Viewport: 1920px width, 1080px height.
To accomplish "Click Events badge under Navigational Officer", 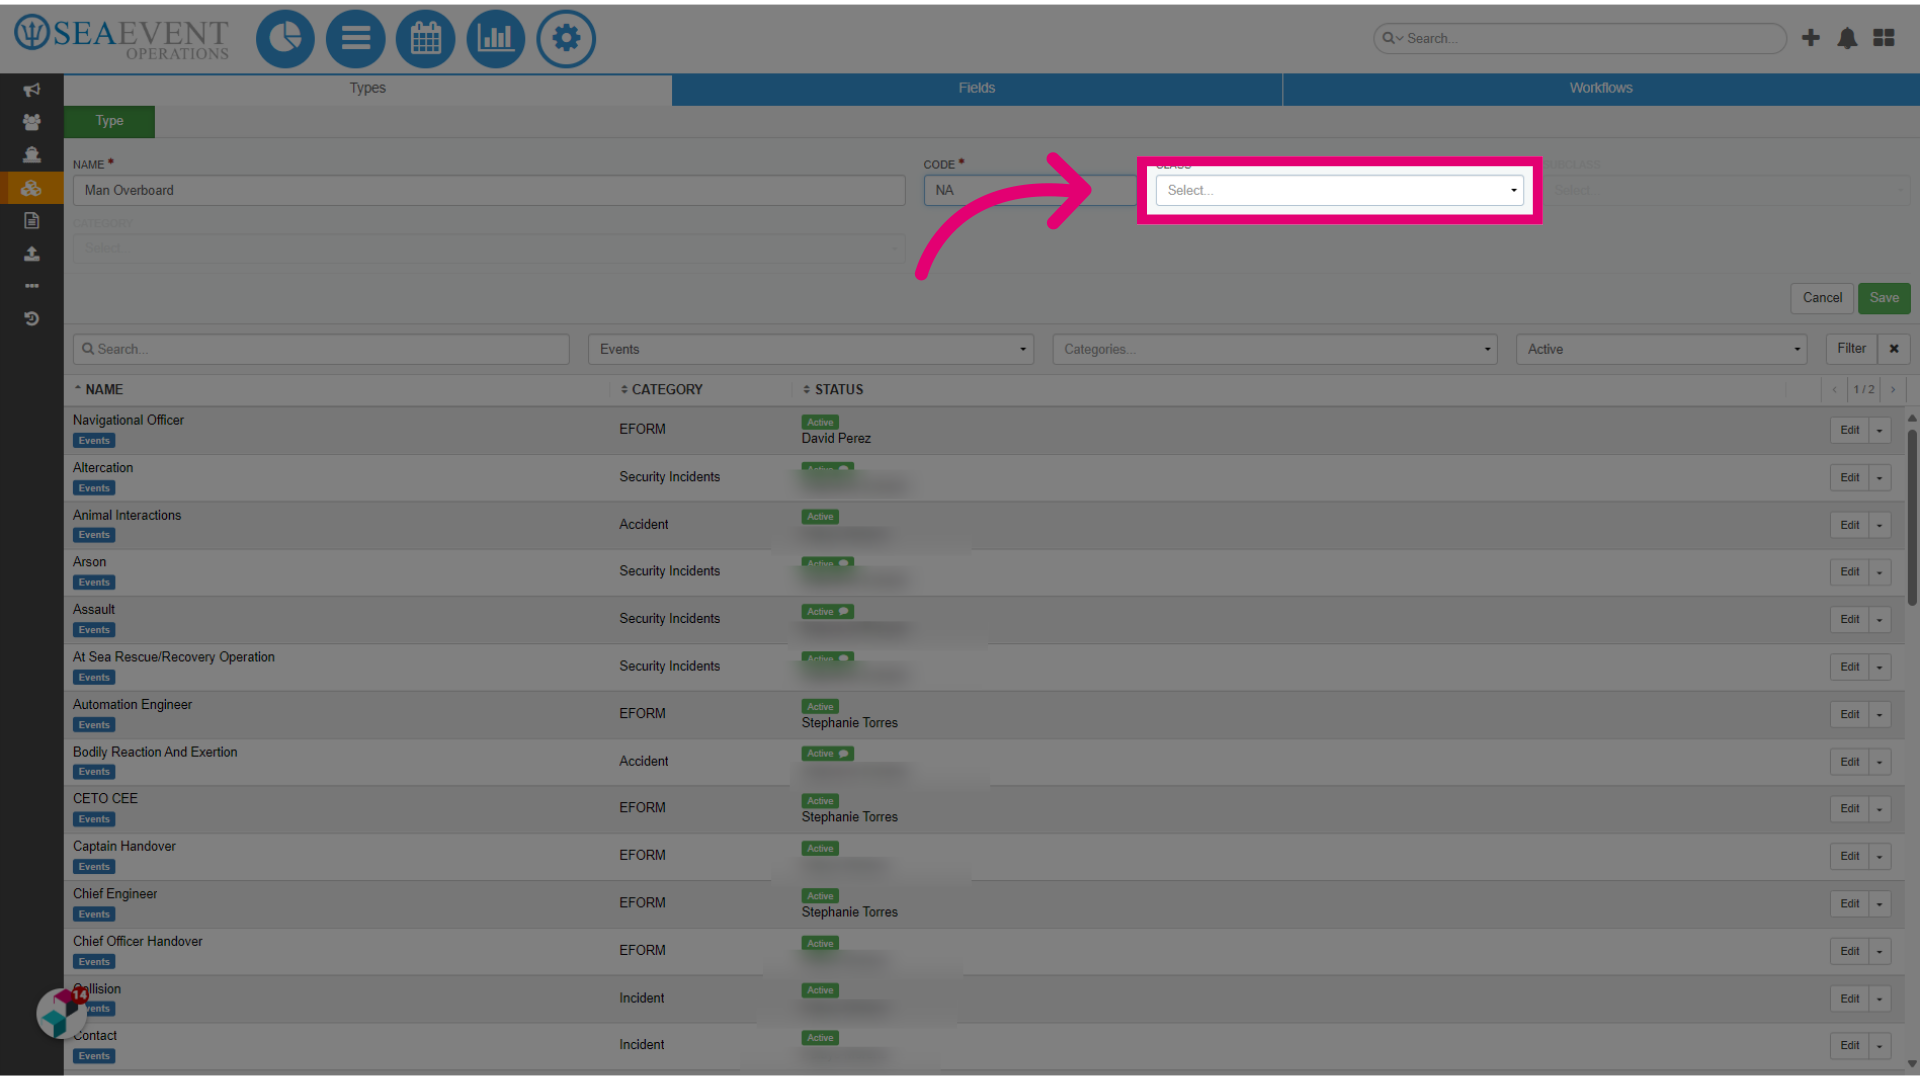I will coord(94,441).
